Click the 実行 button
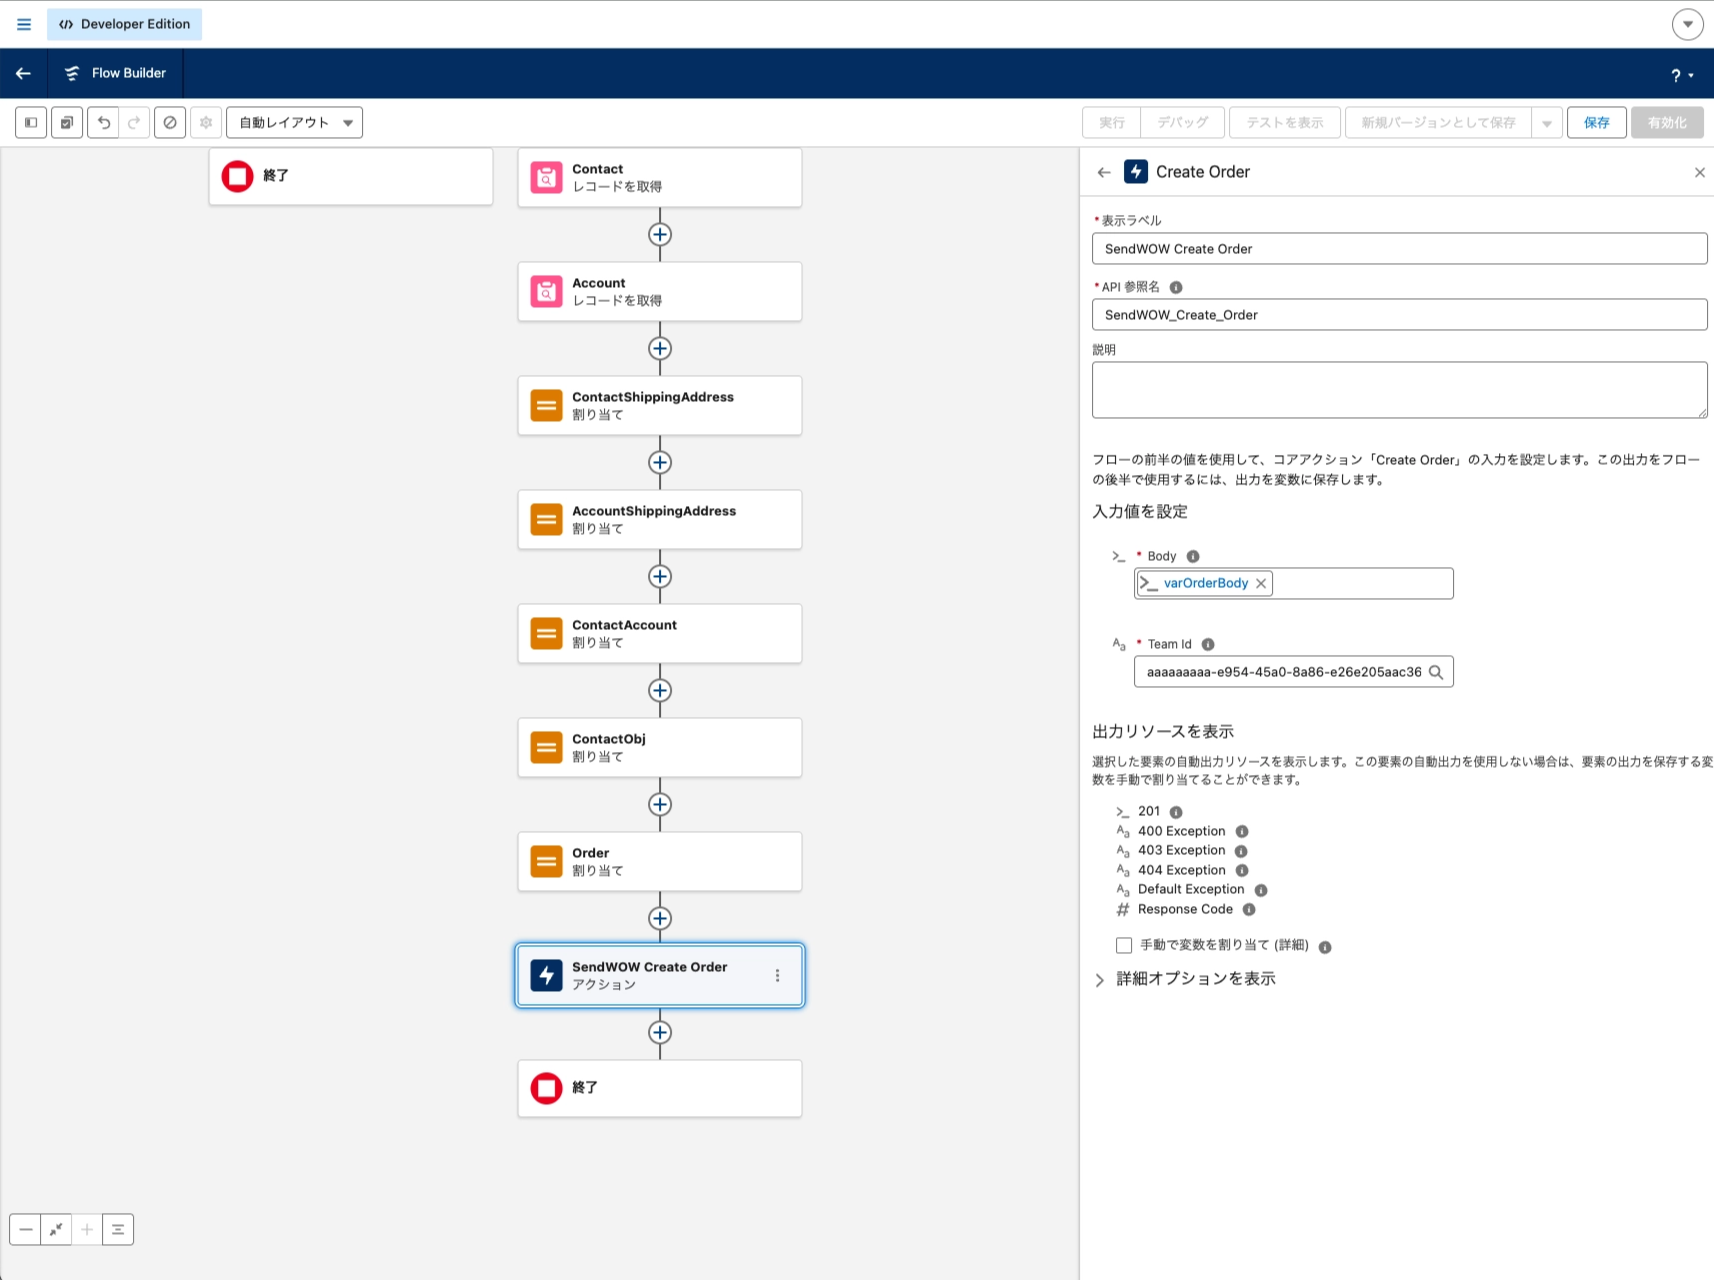Image resolution: width=1714 pixels, height=1280 pixels. pyautogui.click(x=1111, y=122)
